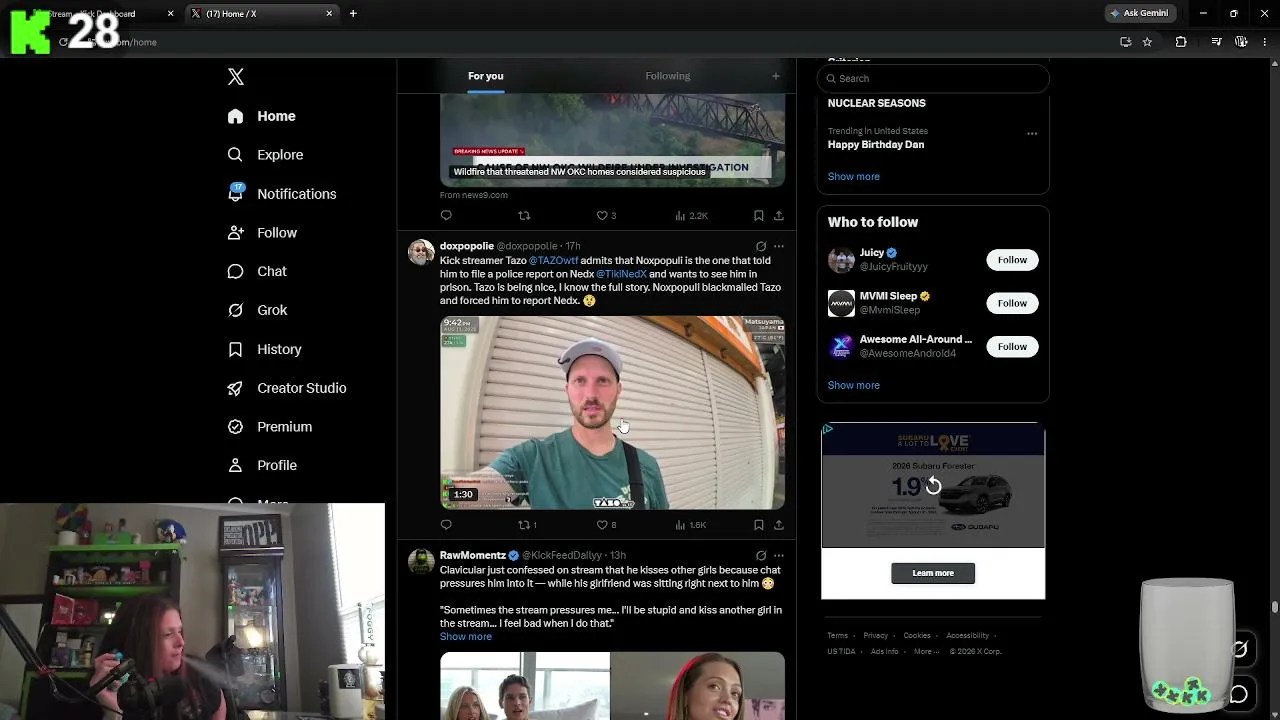The image size is (1280, 720).
Task: Bookmark this page with the star icon
Action: tap(1147, 42)
